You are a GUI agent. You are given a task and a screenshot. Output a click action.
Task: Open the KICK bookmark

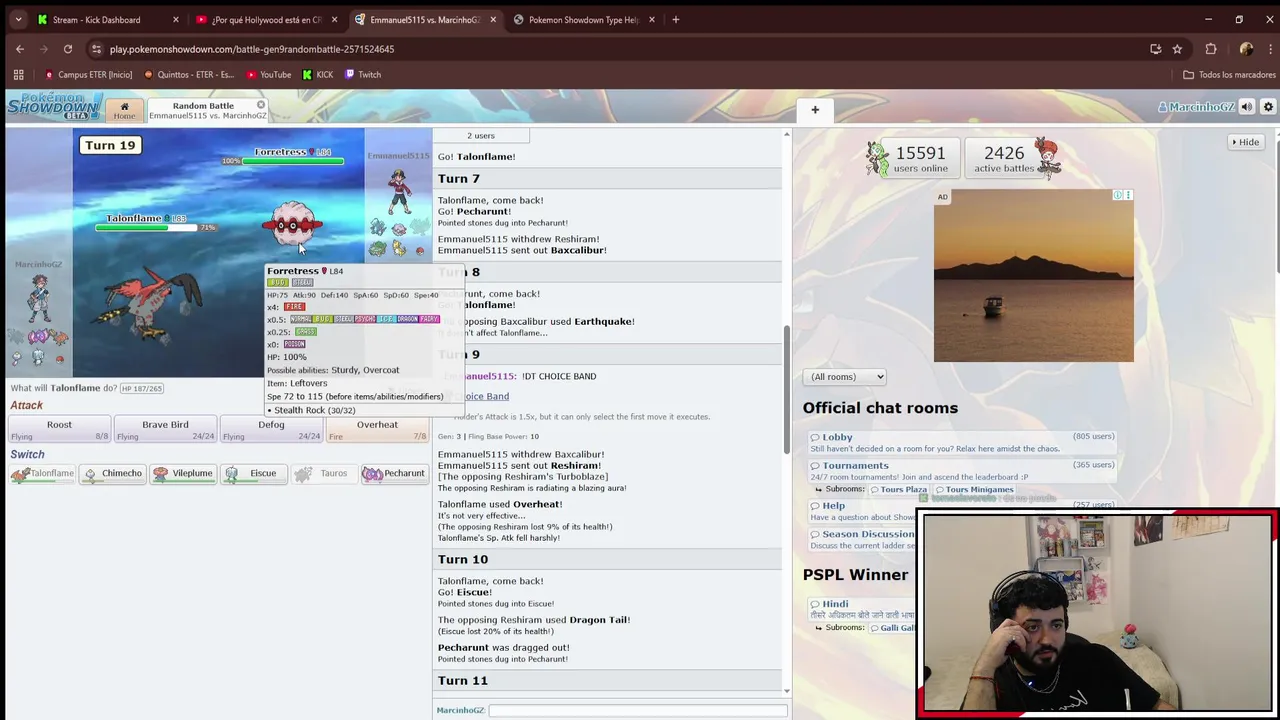click(317, 74)
